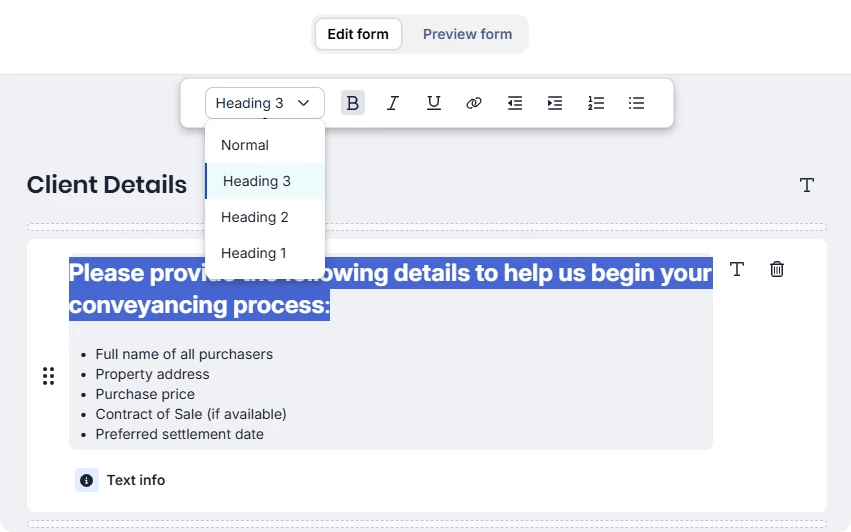851x532 pixels.
Task: Click the Client Details heading
Action: pos(107,185)
